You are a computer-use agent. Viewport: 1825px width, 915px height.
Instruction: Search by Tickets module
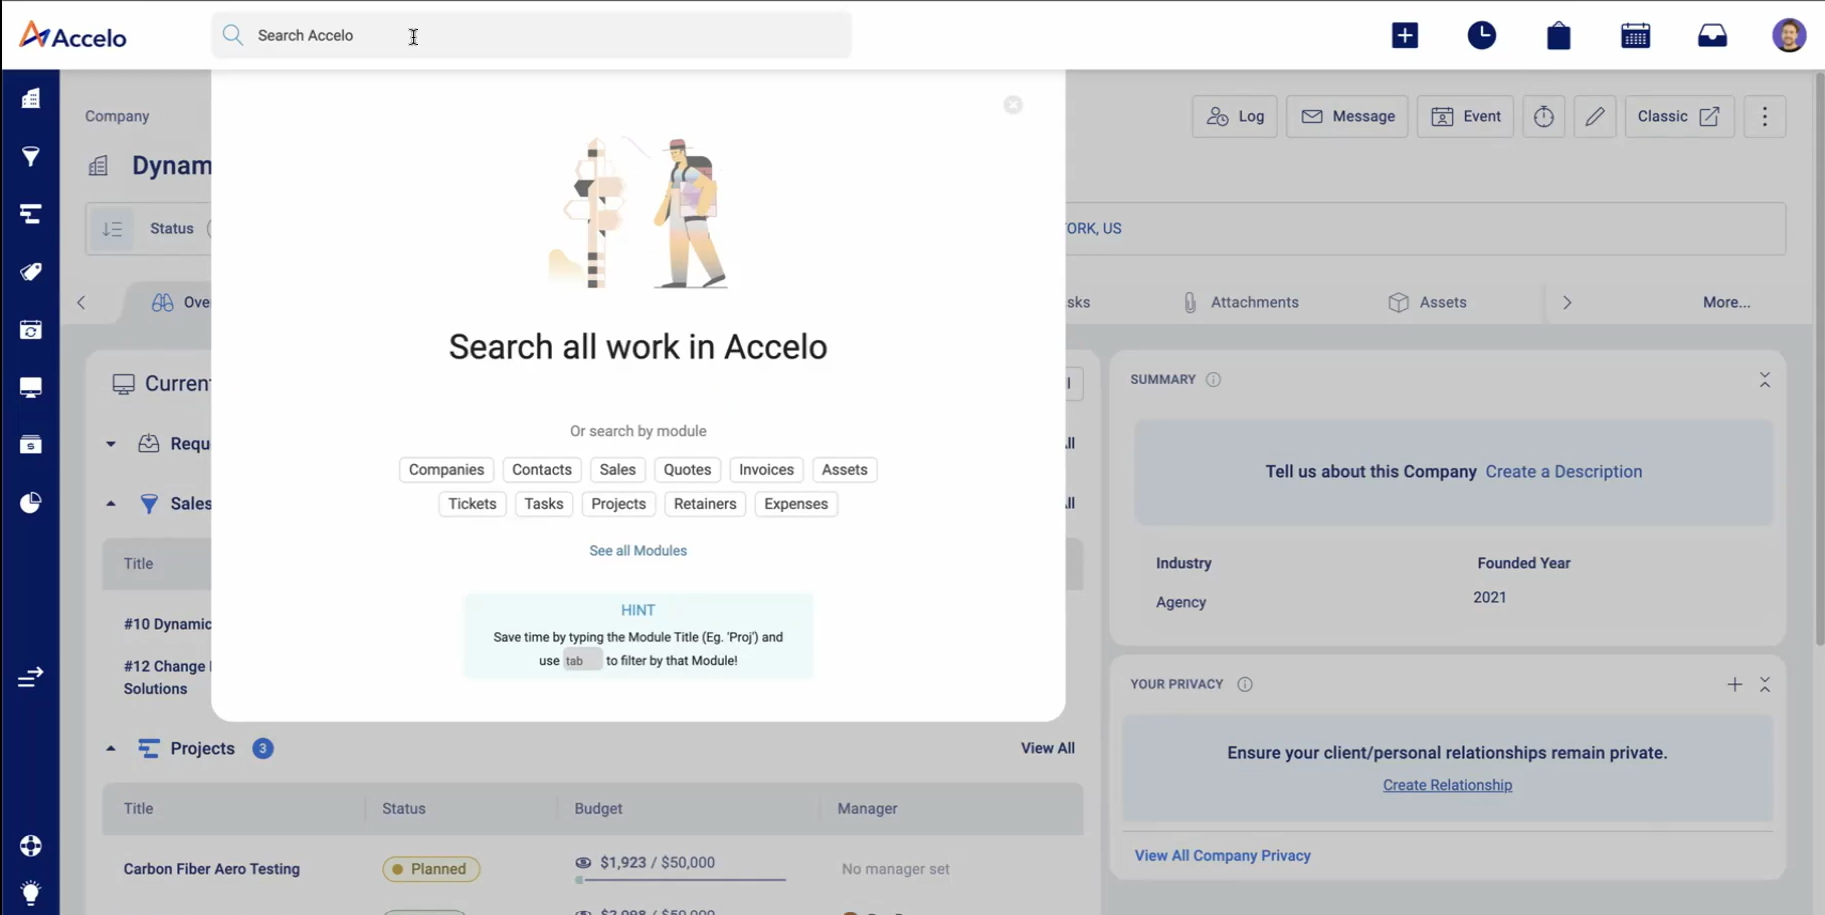[x=472, y=504]
